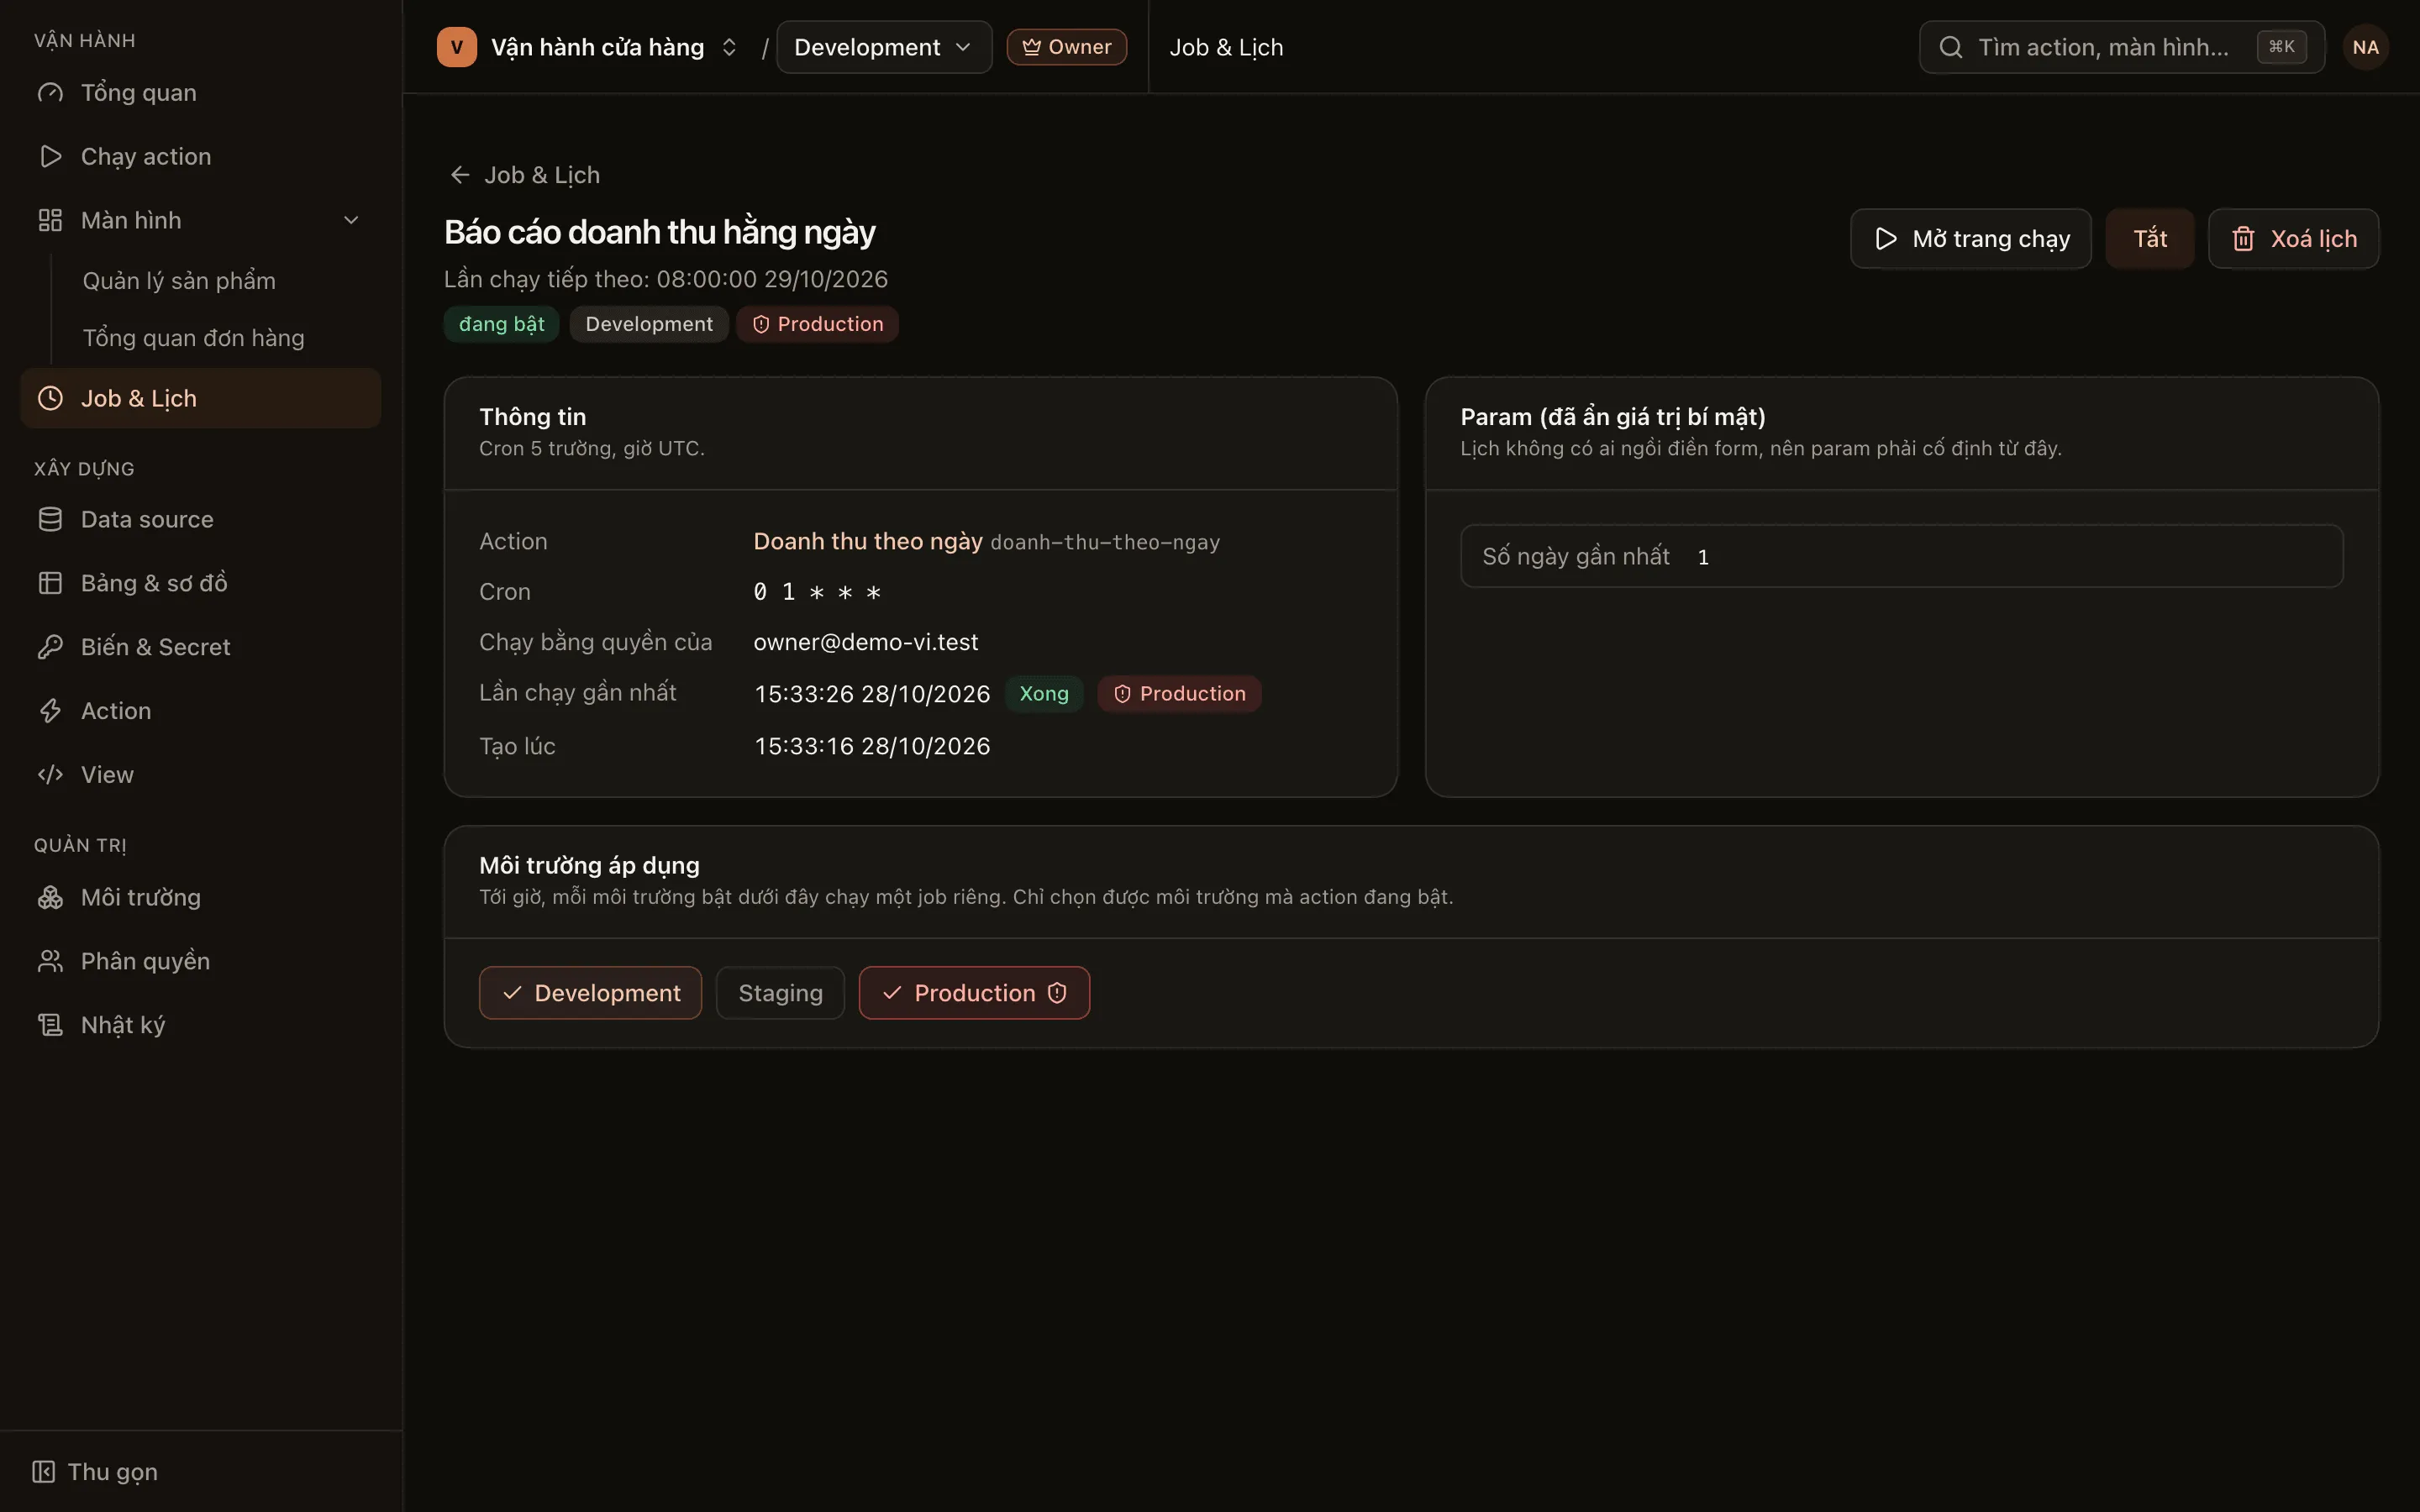The image size is (2420, 1512).
Task: Open the Vận hành cửa hàng workspace switcher
Action: tap(589, 47)
